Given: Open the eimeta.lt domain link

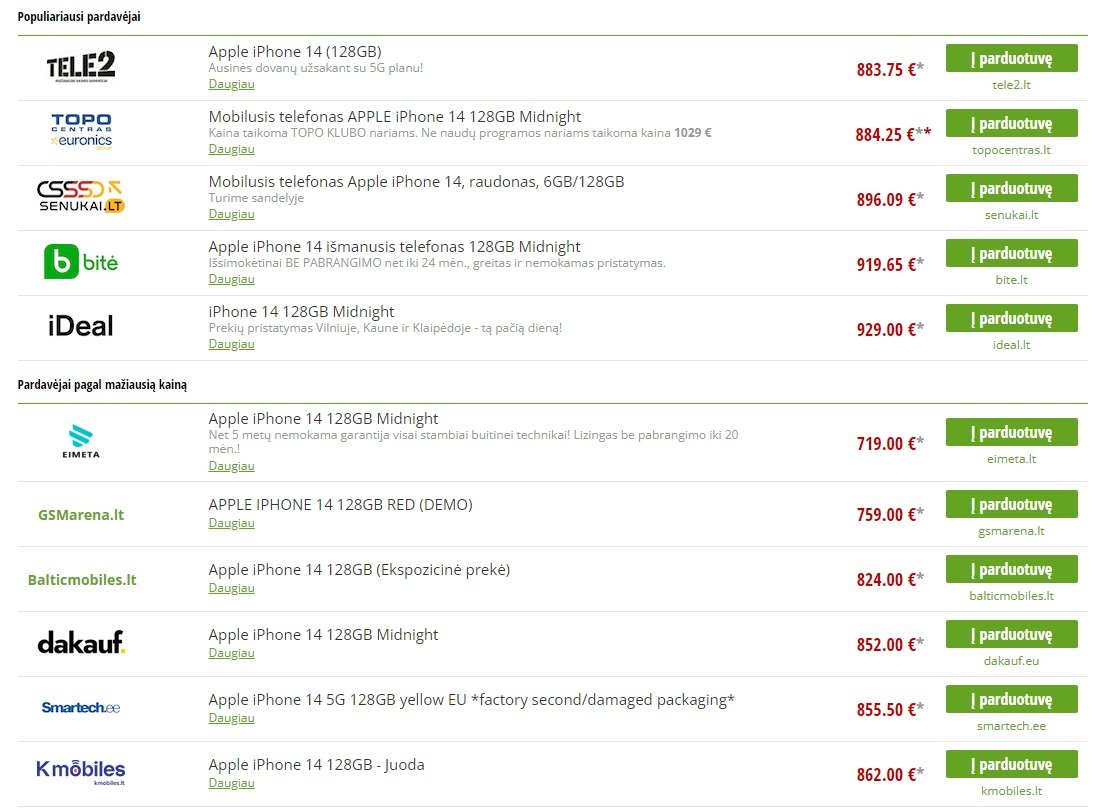Looking at the screenshot, I should pos(1011,459).
